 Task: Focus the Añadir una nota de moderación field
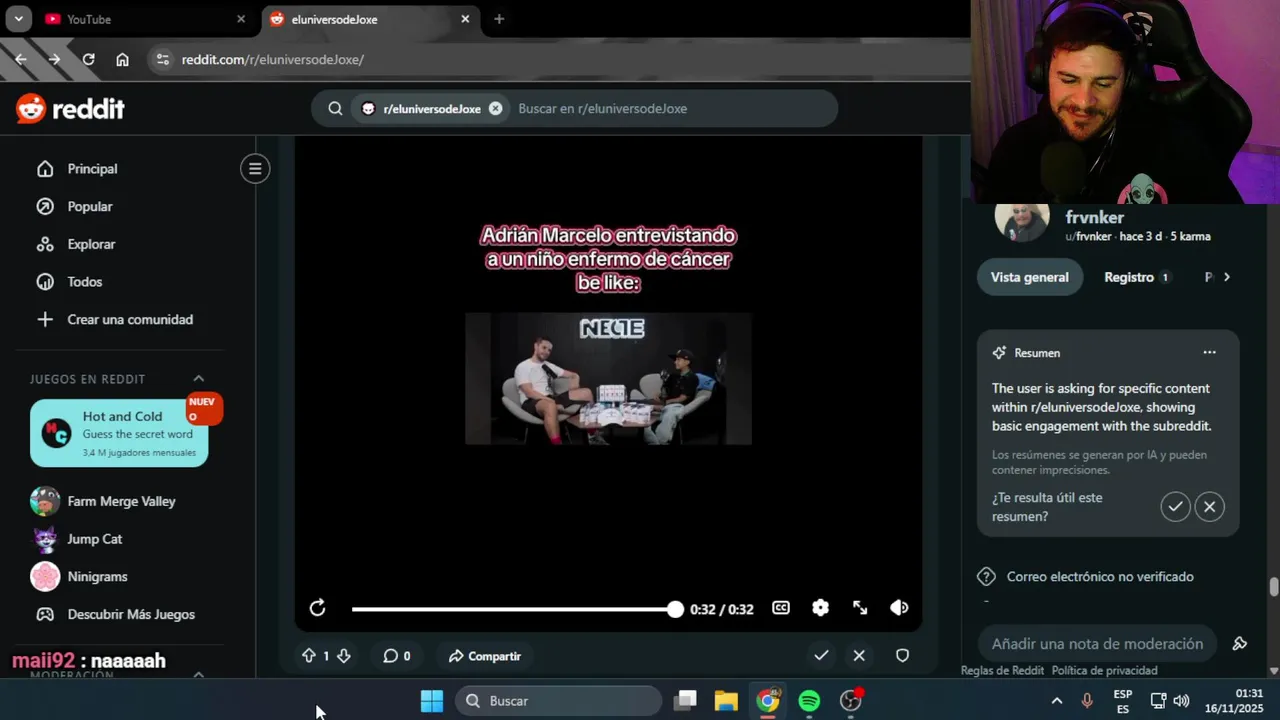(x=1097, y=644)
